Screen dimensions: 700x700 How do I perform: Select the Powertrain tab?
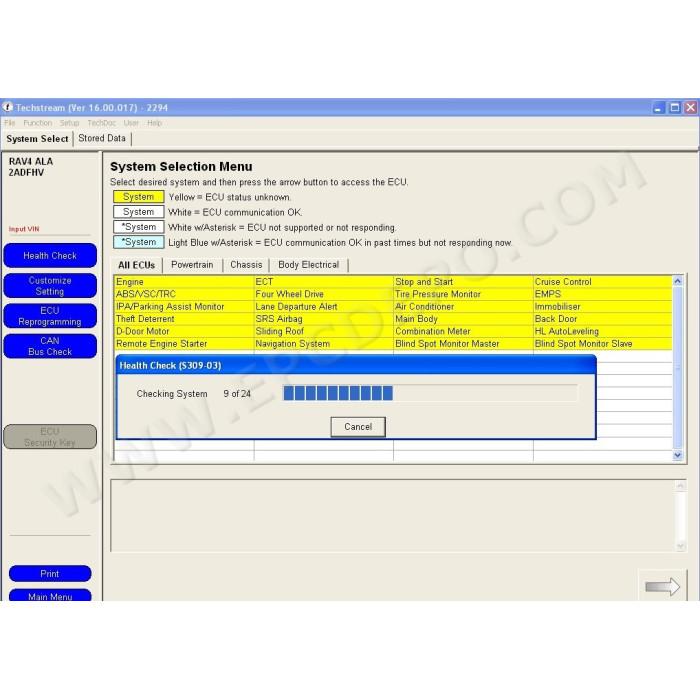click(192, 265)
